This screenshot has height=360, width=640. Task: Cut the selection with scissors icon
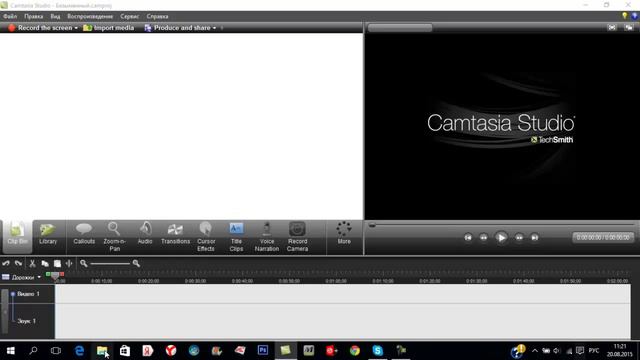pyautogui.click(x=32, y=264)
